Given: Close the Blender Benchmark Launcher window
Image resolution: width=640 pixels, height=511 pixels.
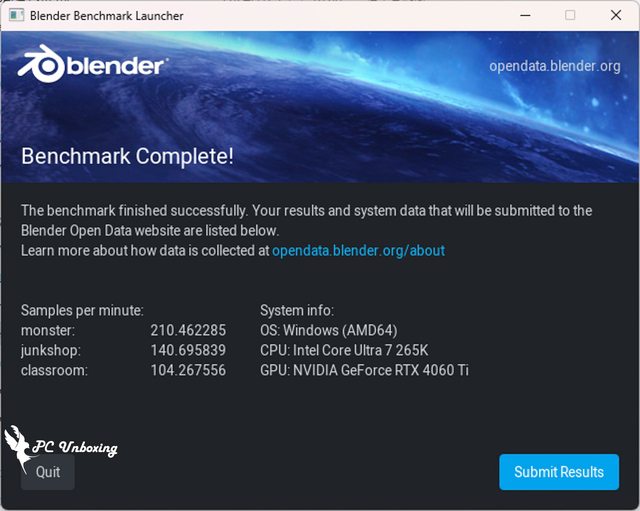Looking at the screenshot, I should [x=616, y=16].
